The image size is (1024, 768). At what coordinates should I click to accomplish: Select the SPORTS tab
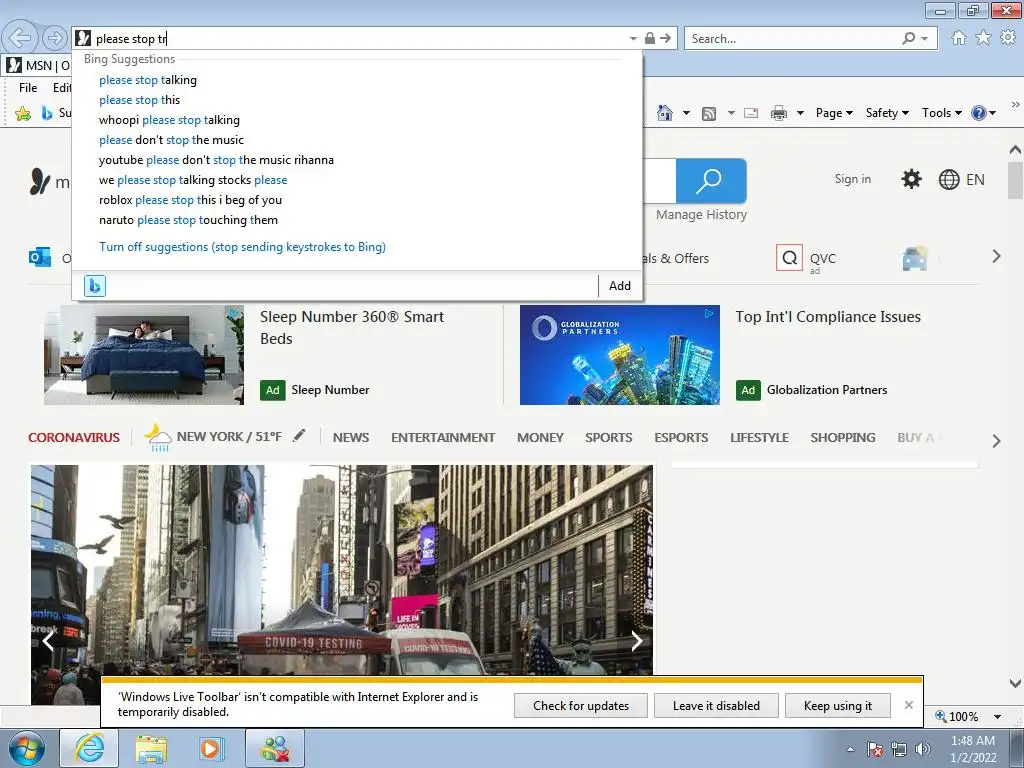[609, 438]
